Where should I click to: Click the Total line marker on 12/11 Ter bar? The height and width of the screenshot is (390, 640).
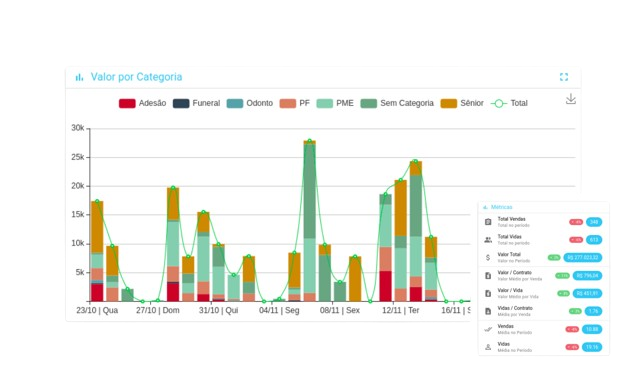pyautogui.click(x=400, y=180)
